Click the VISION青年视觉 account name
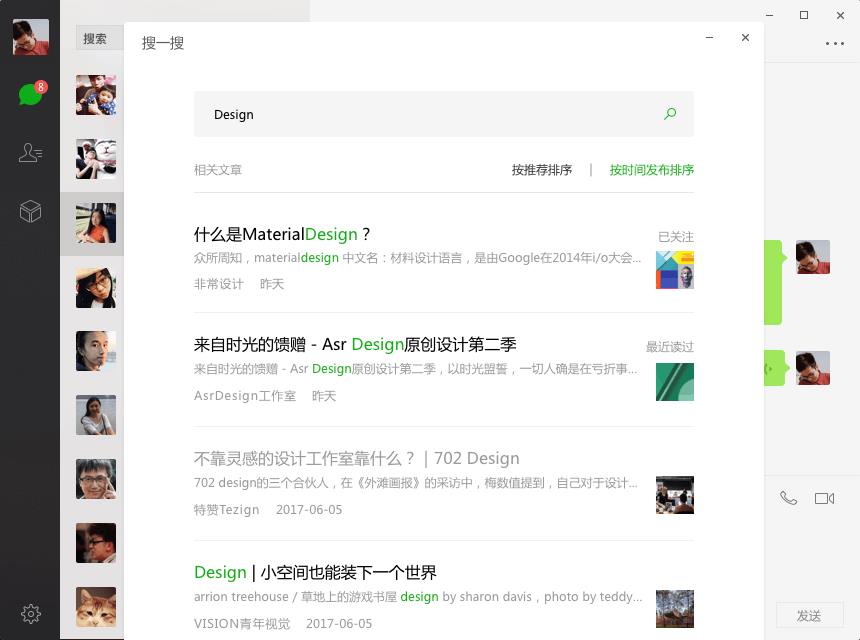The width and height of the screenshot is (860, 640). click(242, 624)
